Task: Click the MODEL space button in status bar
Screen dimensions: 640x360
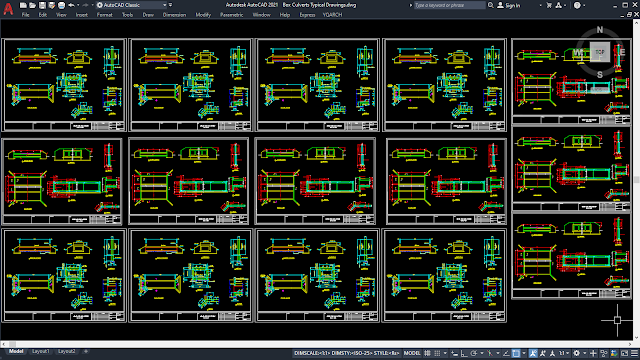Action: click(412, 353)
